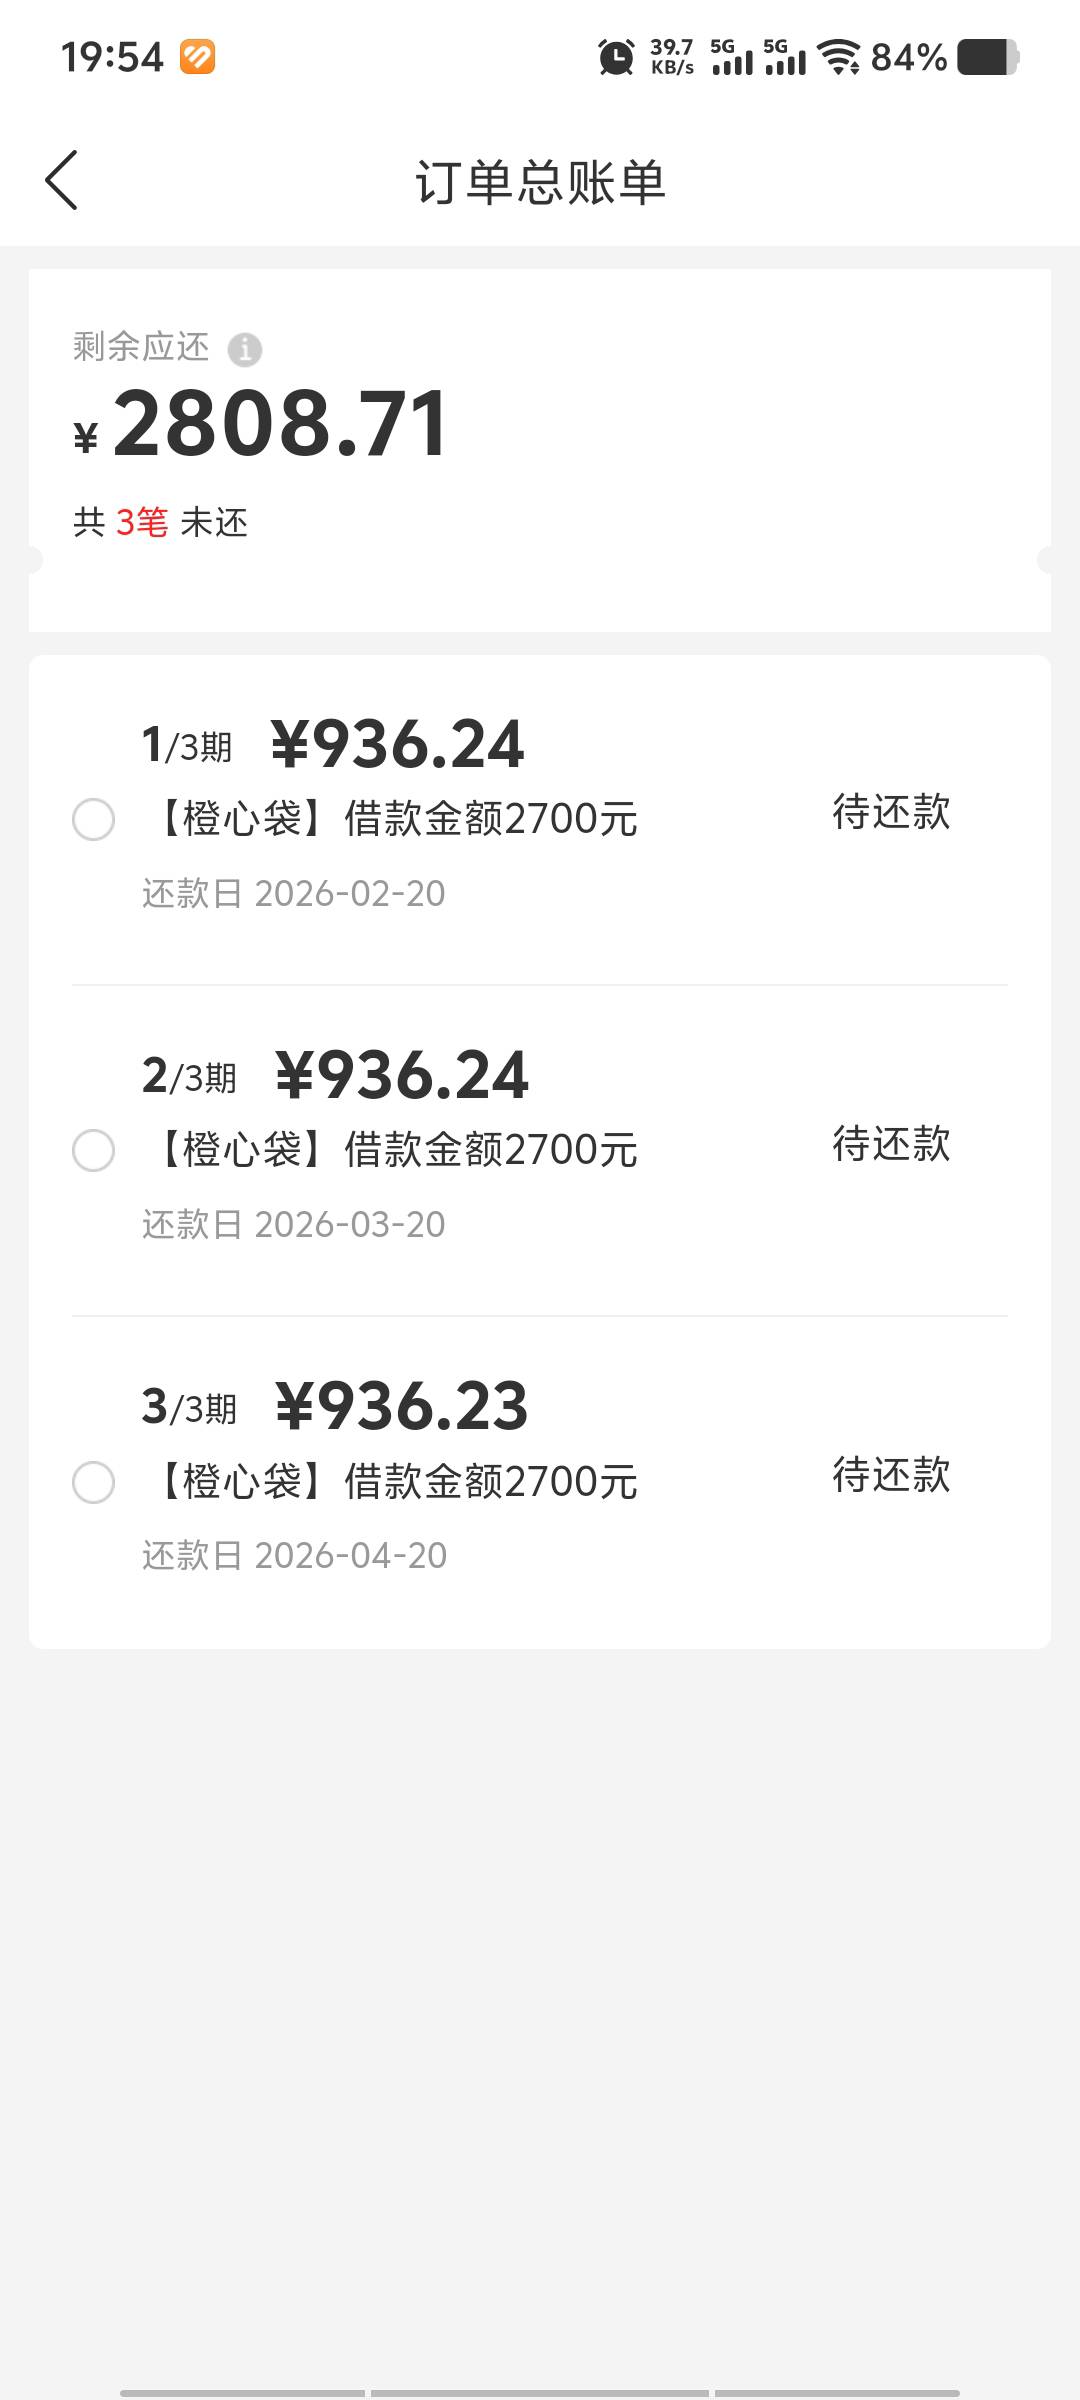This screenshot has width=1080, height=2400.
Task: Tap the network speed KB/s indicator
Action: pos(672,57)
